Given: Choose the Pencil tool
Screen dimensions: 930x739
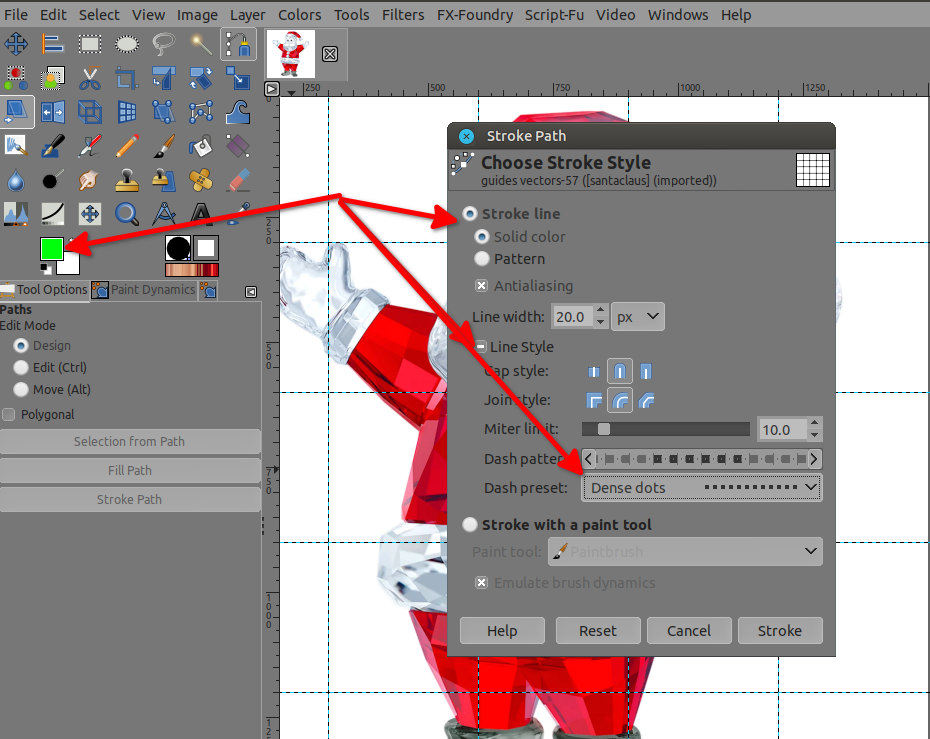Looking at the screenshot, I should (x=127, y=146).
